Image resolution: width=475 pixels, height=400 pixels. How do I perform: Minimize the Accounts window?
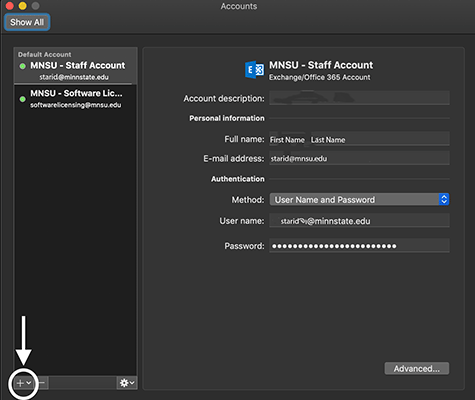click(x=22, y=6)
